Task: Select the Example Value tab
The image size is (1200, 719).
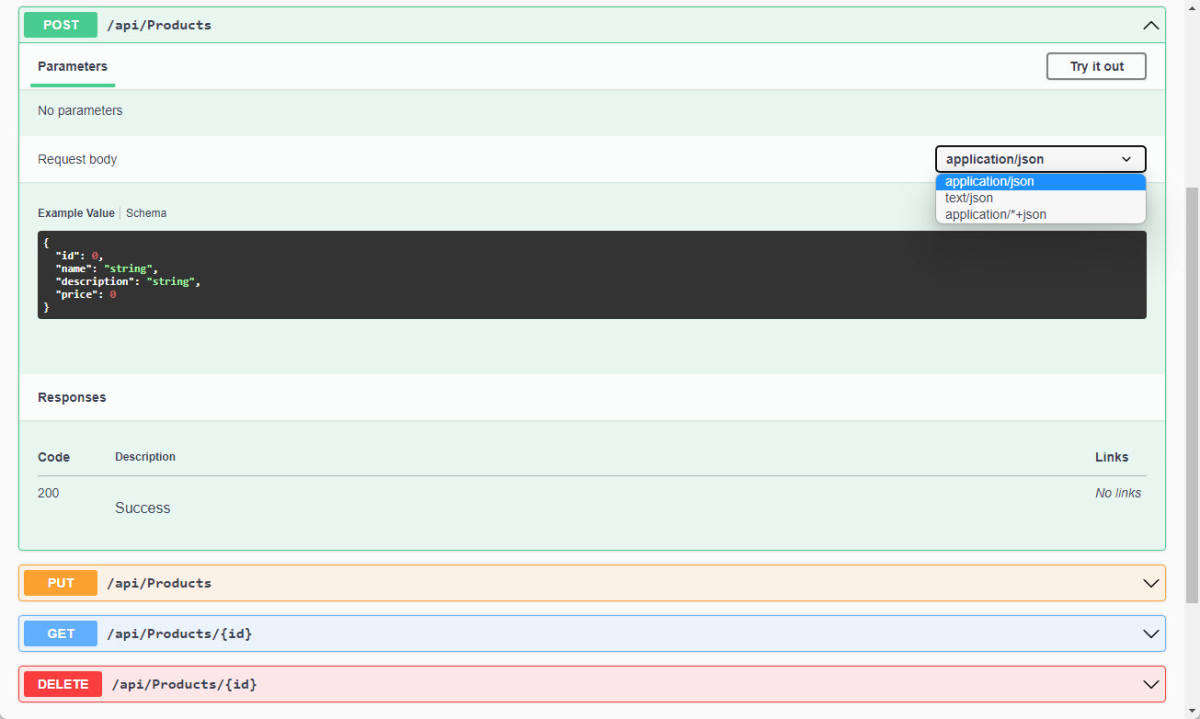Action: tap(76, 212)
